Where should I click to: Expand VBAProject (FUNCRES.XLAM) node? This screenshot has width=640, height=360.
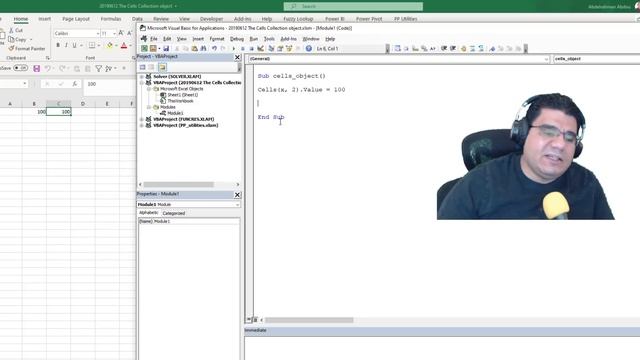(142, 119)
